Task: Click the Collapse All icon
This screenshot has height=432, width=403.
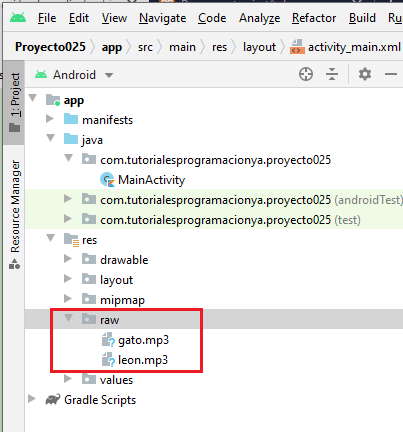Action: click(x=332, y=74)
